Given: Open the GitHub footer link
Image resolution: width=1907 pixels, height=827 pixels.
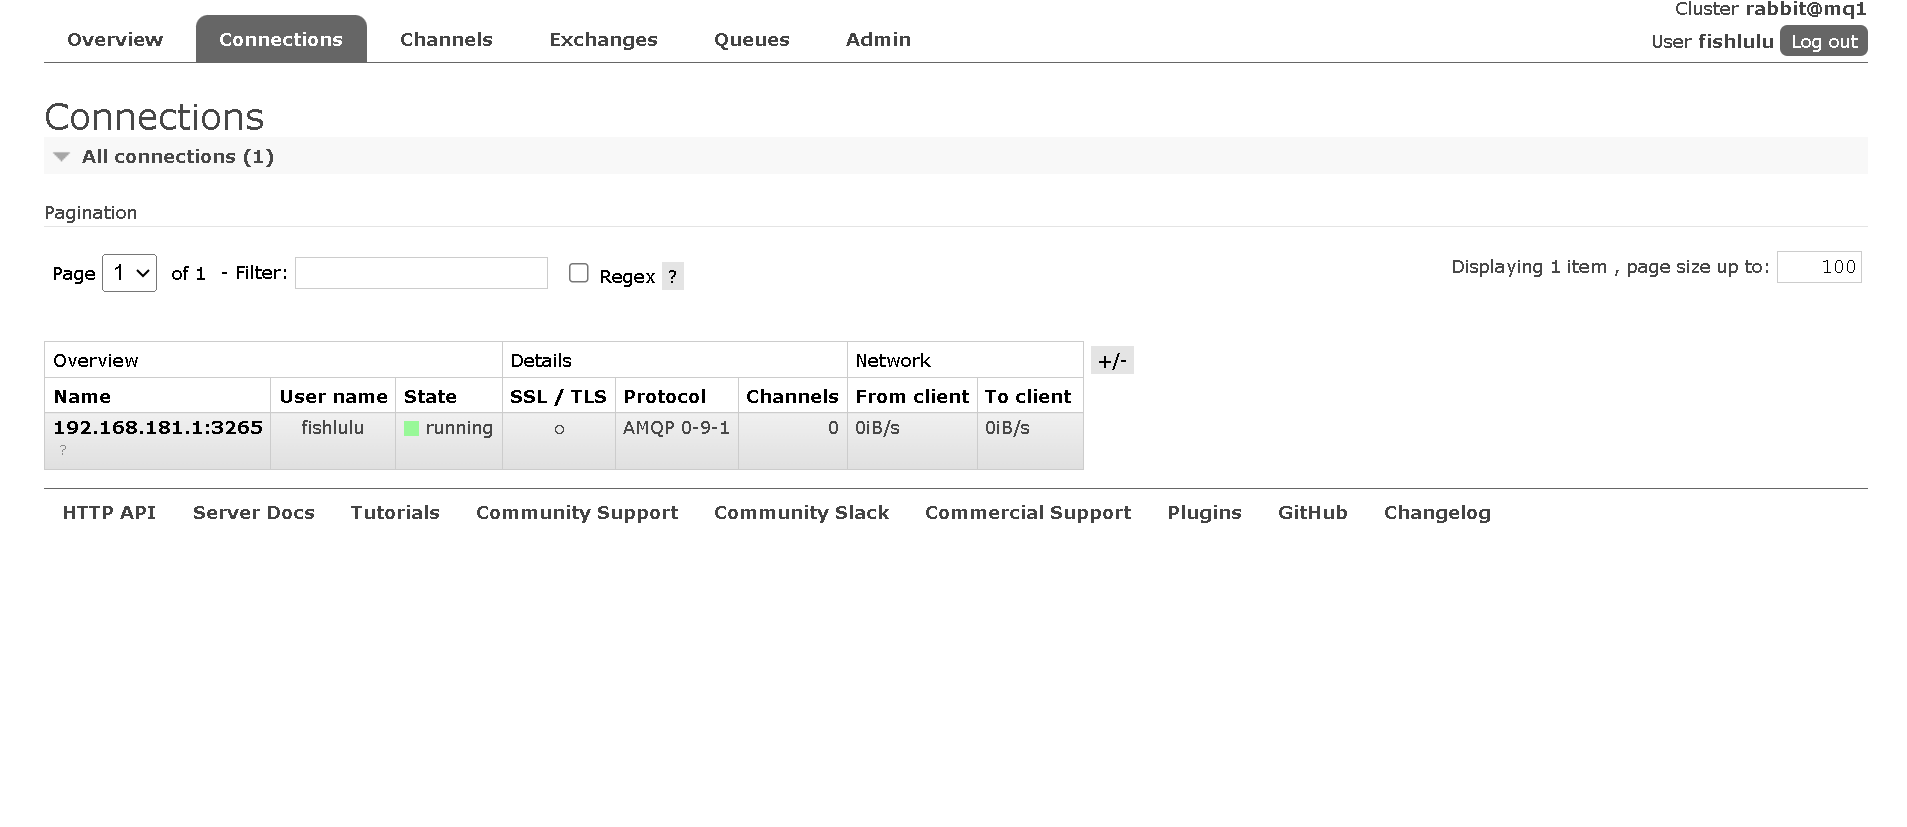Looking at the screenshot, I should pos(1312,513).
